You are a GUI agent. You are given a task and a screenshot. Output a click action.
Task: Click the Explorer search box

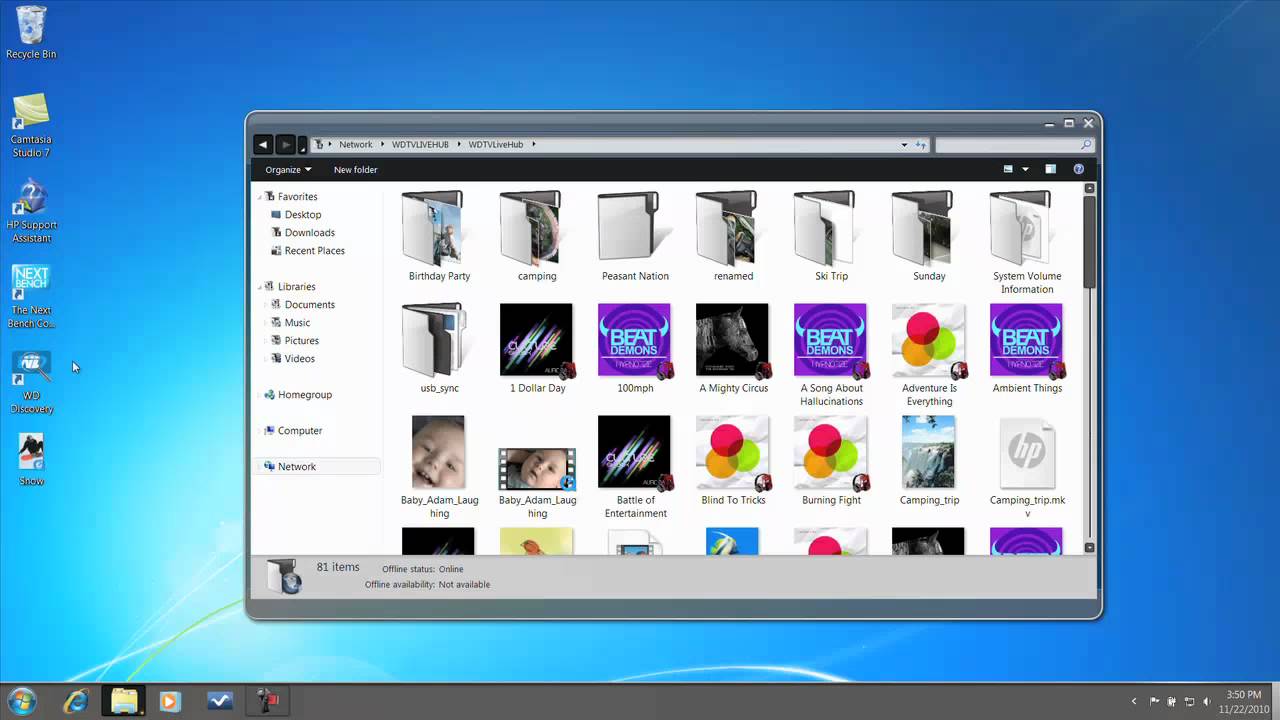[1014, 144]
